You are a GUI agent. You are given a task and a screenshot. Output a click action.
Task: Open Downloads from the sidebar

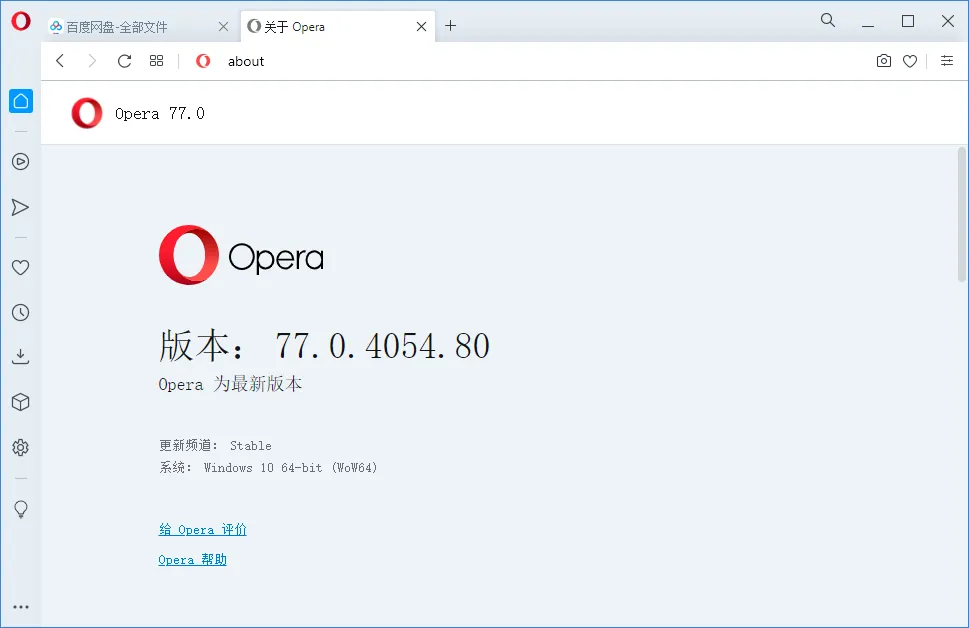pos(20,356)
